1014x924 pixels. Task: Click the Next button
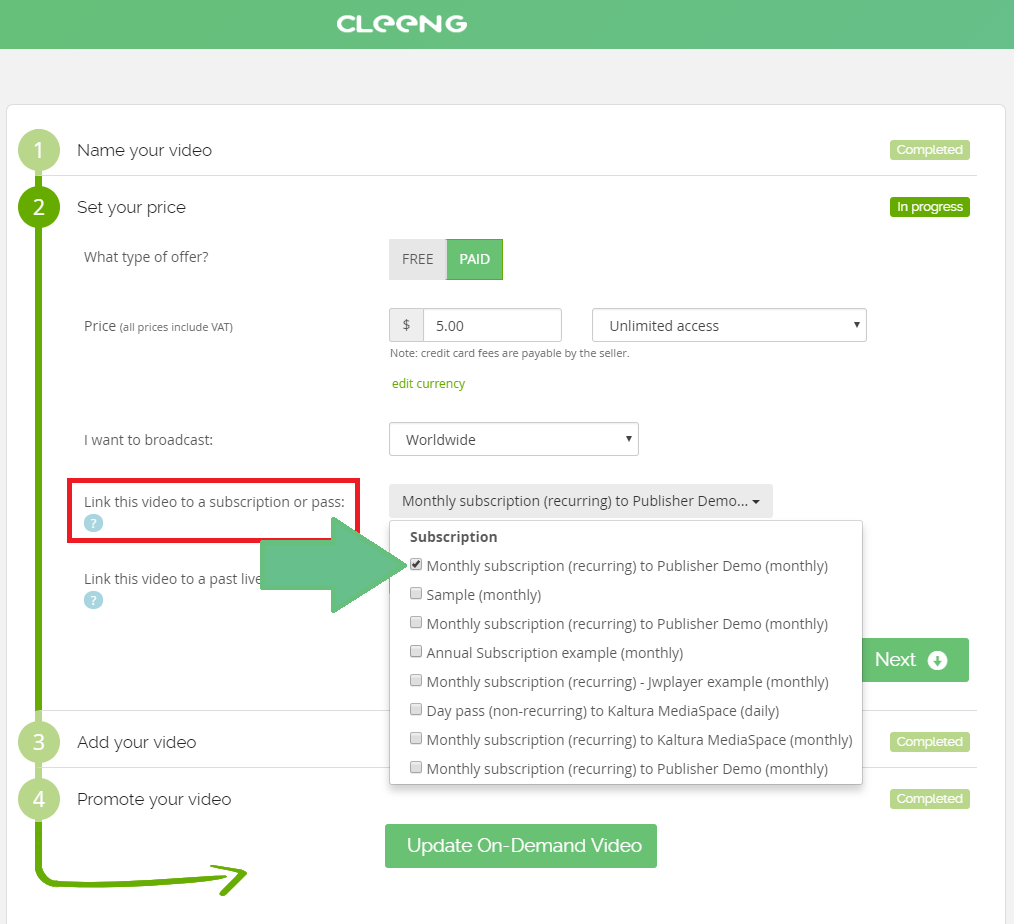tap(915, 660)
